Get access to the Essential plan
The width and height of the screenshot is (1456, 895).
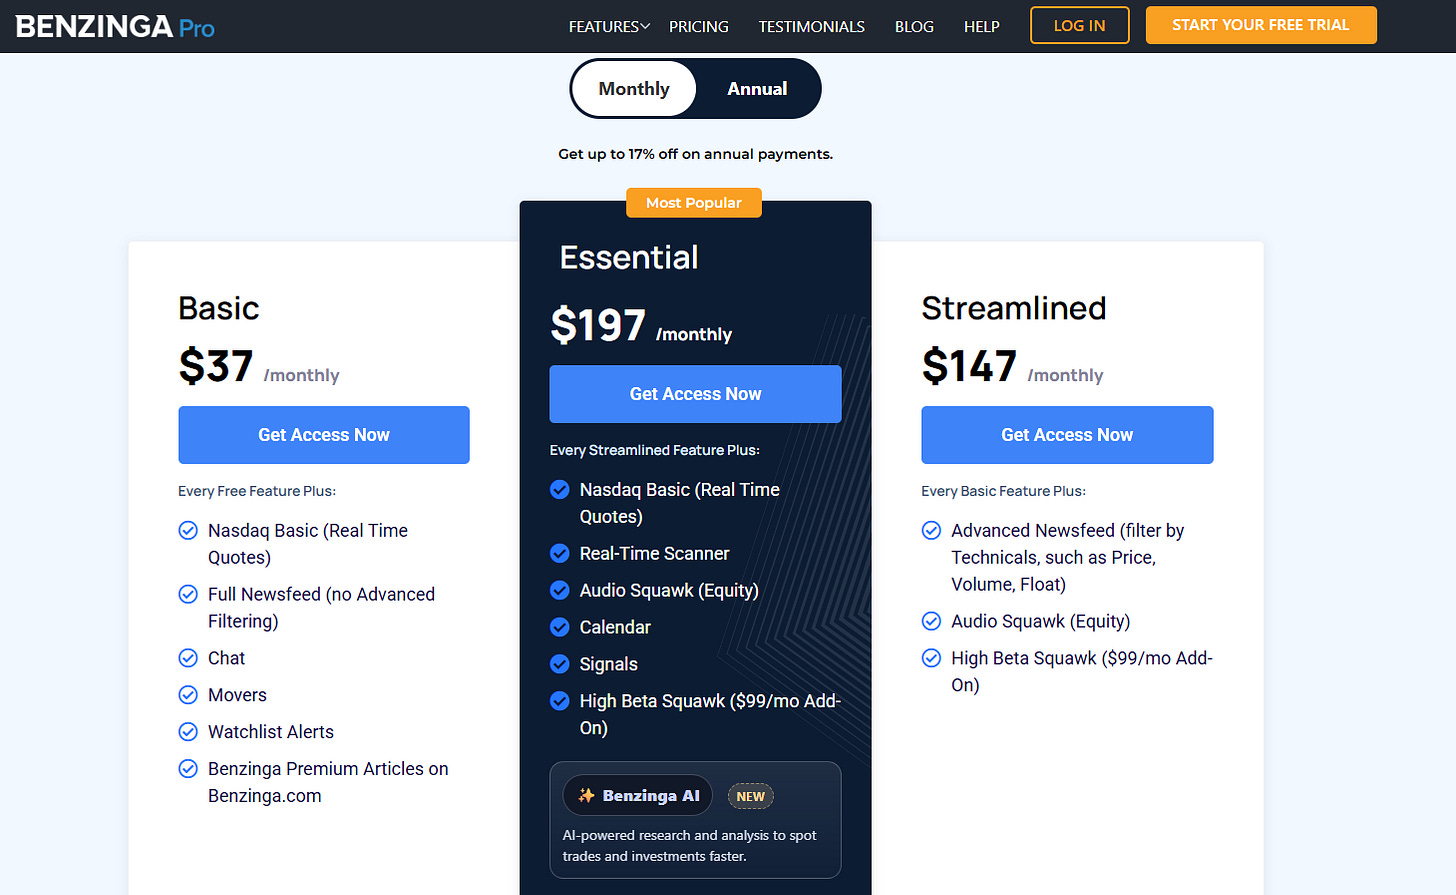tap(695, 394)
